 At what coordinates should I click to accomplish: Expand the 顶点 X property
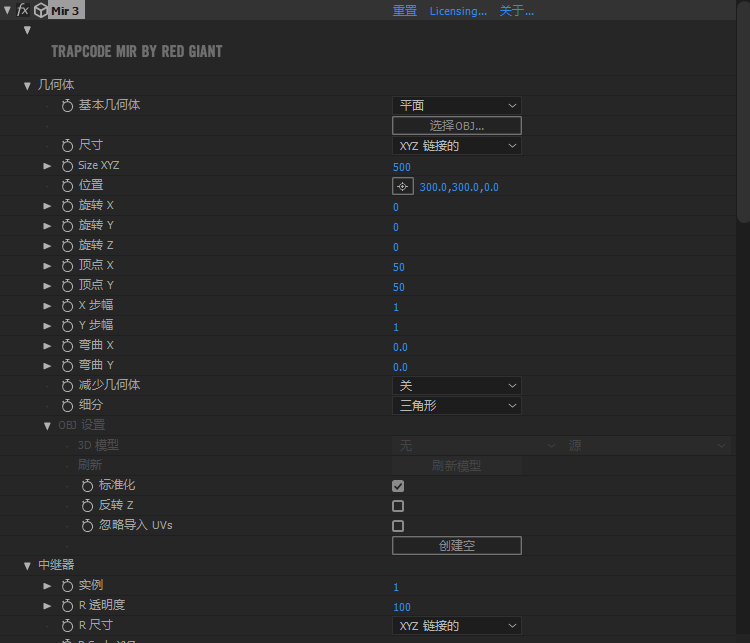47,266
